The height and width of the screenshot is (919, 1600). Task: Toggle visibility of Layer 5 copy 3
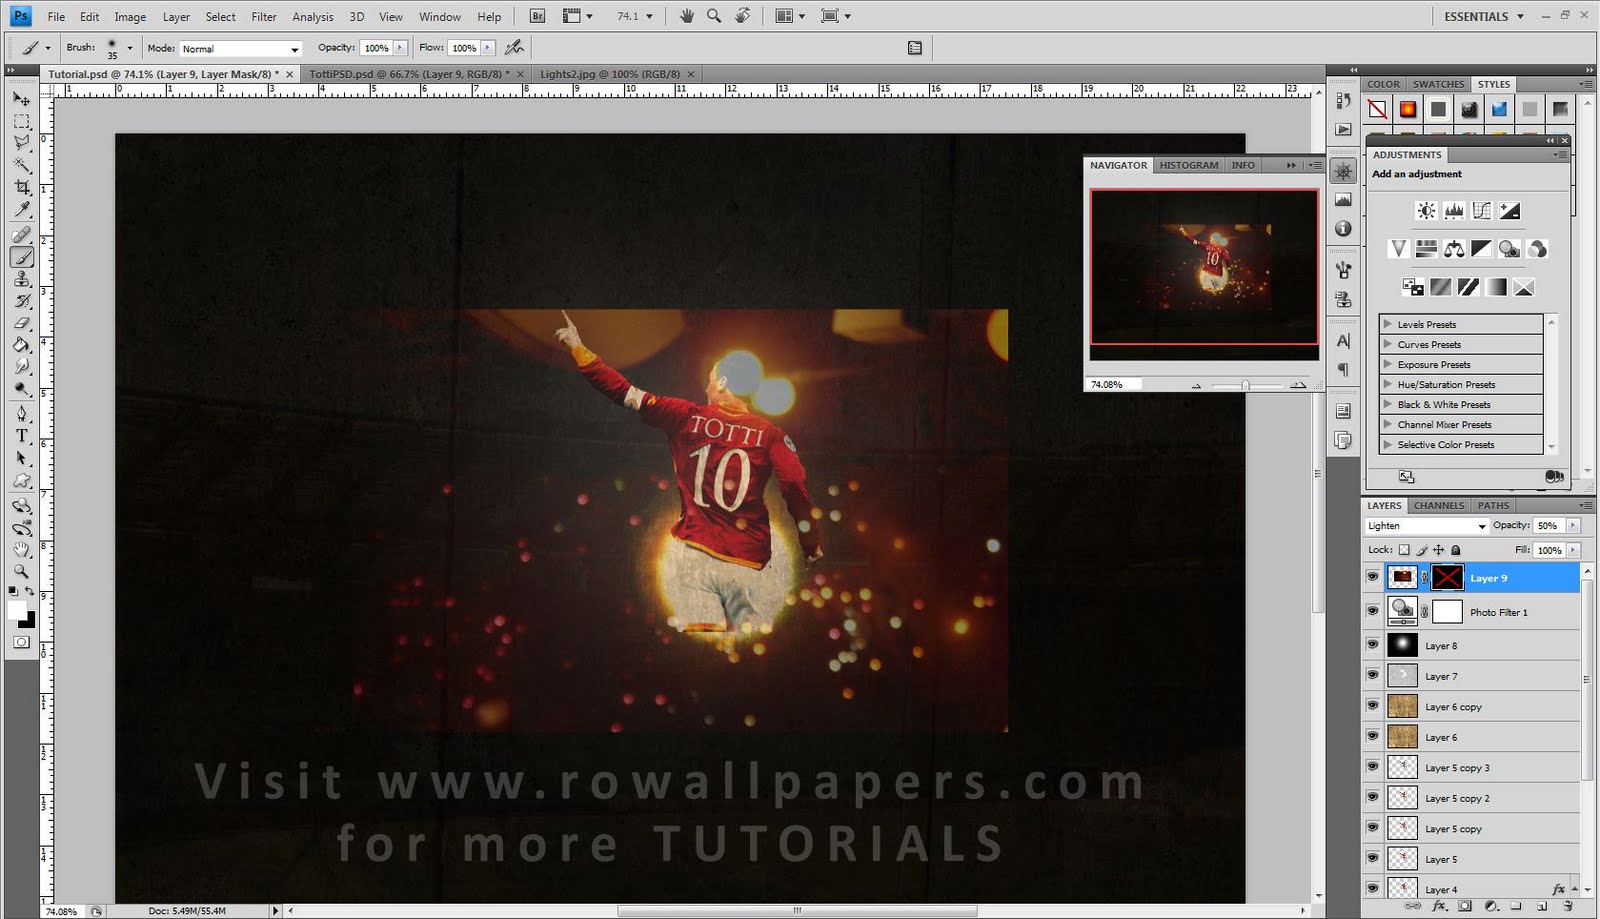(1373, 767)
